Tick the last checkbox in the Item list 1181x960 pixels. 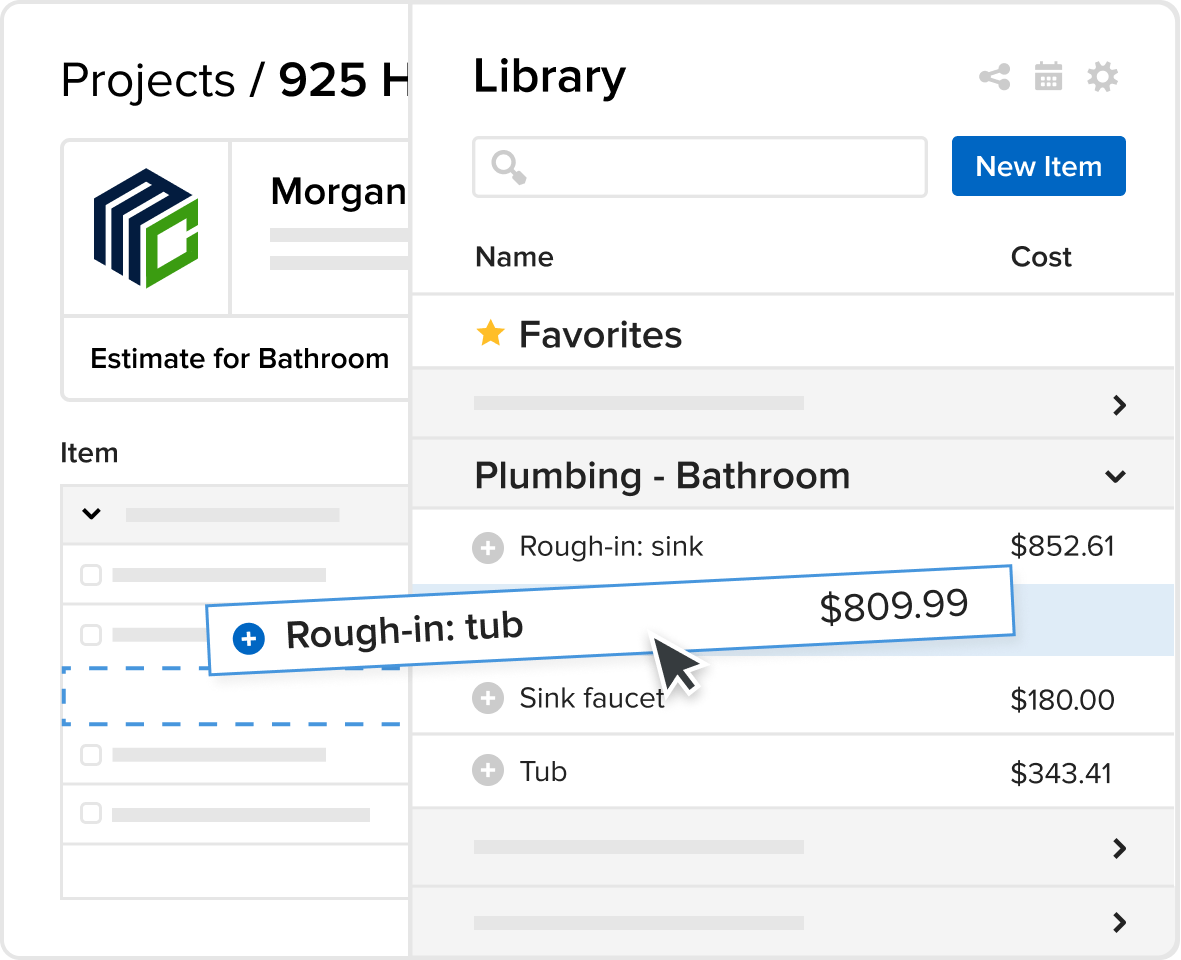[91, 813]
